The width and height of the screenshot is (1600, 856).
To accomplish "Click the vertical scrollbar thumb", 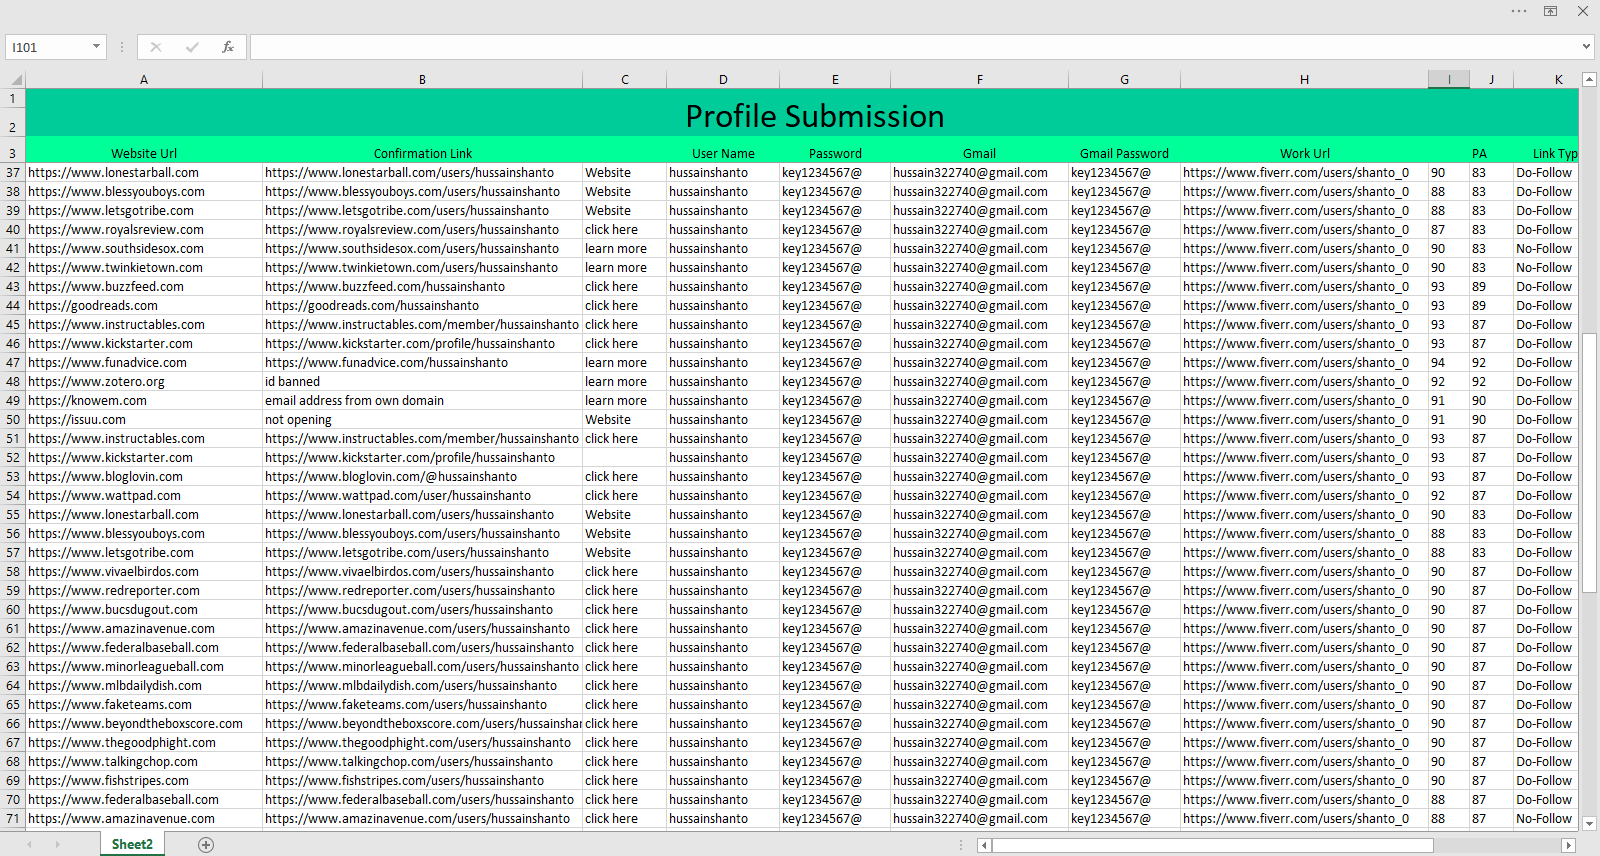I will coord(1589,460).
